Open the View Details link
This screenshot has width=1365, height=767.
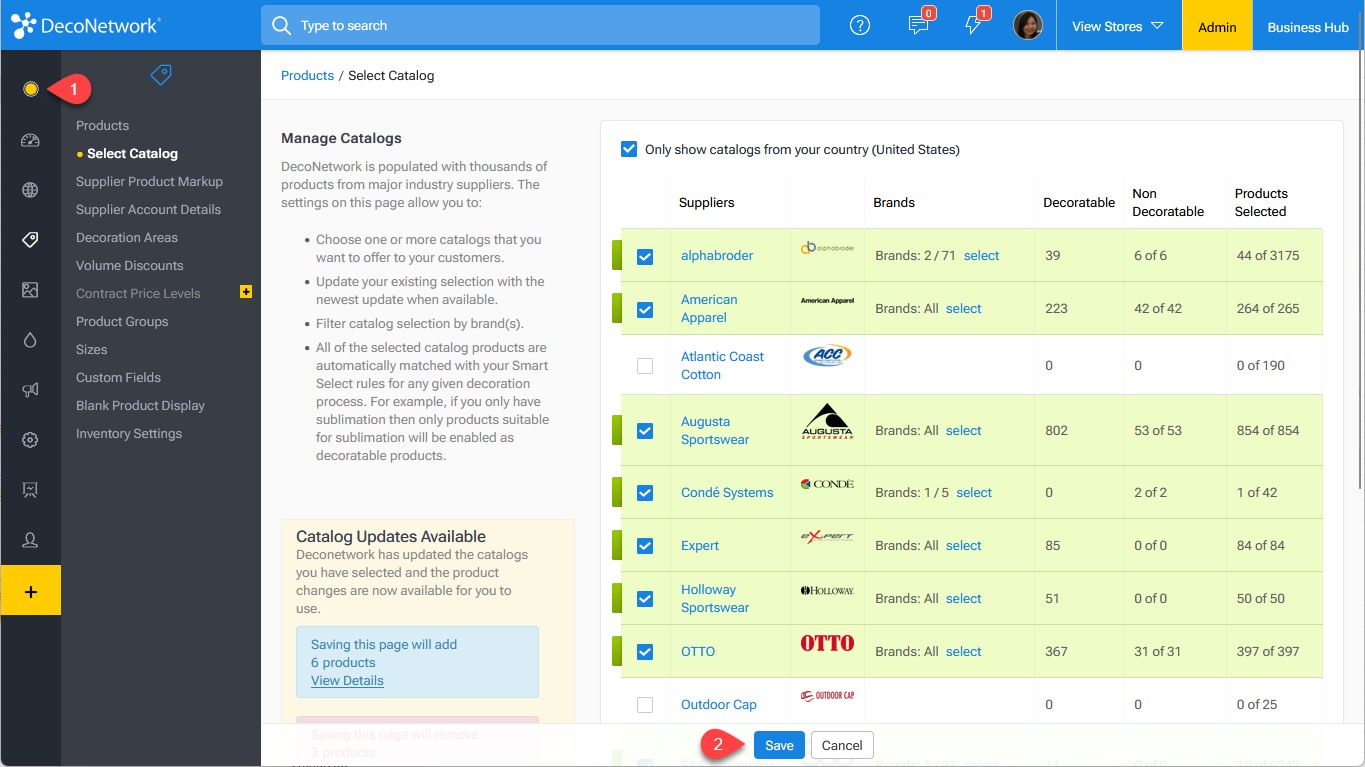347,680
